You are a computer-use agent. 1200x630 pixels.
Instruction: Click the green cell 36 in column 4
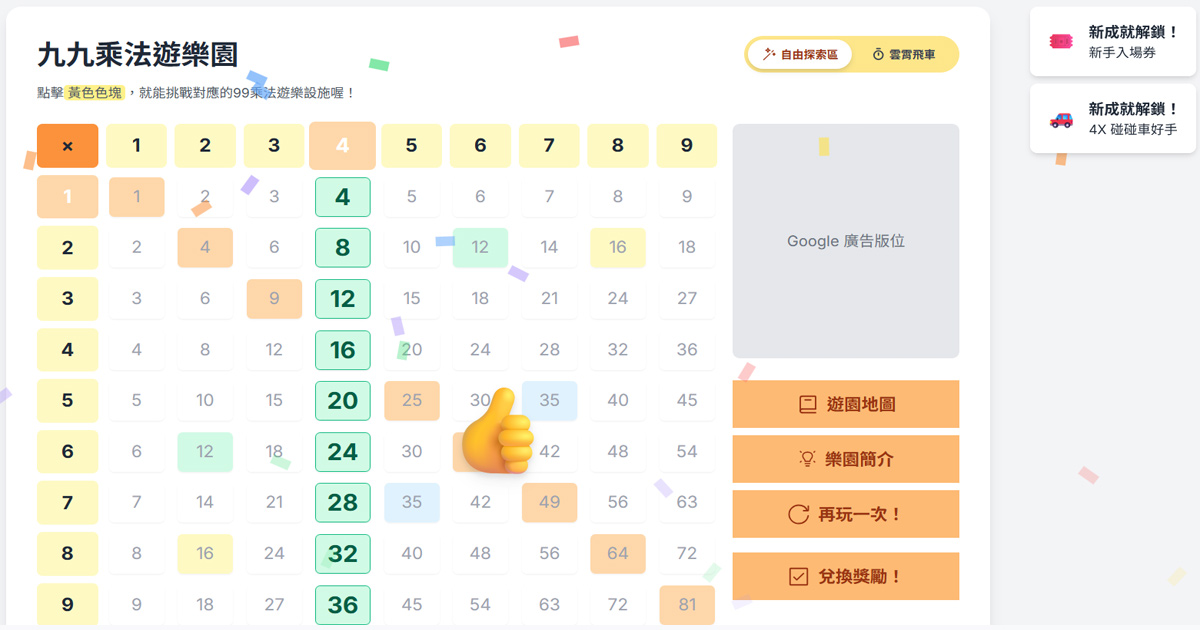pyautogui.click(x=342, y=605)
